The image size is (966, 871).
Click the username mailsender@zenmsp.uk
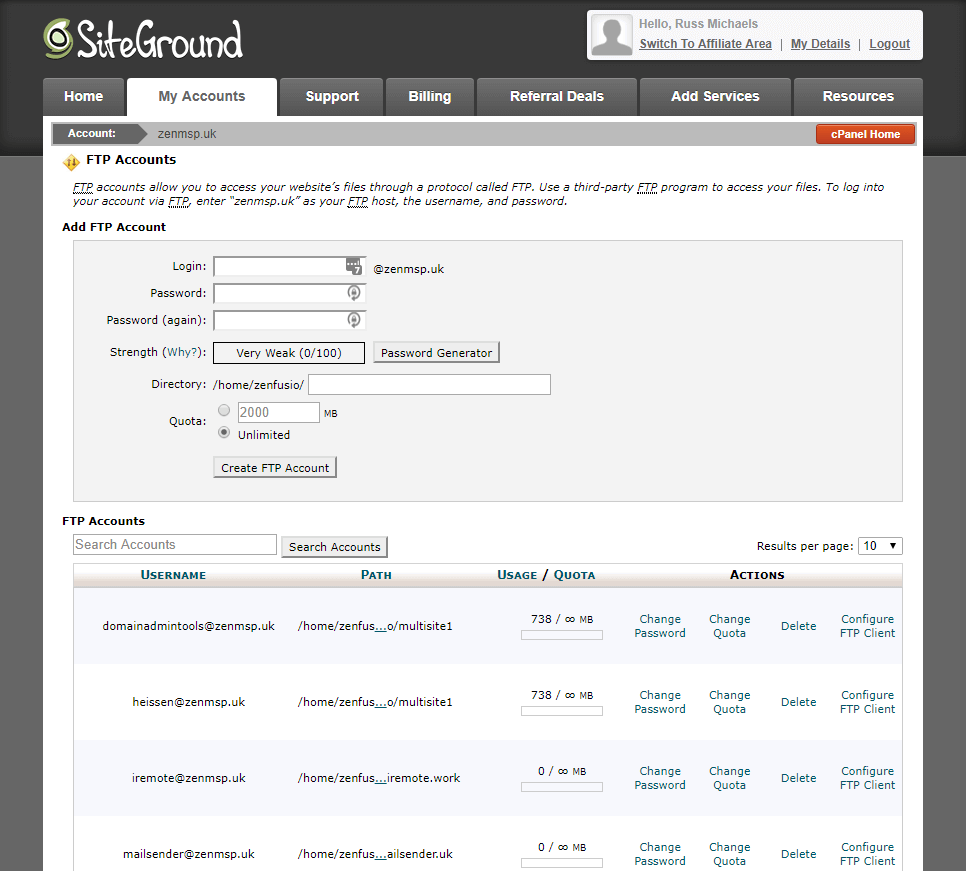point(189,854)
